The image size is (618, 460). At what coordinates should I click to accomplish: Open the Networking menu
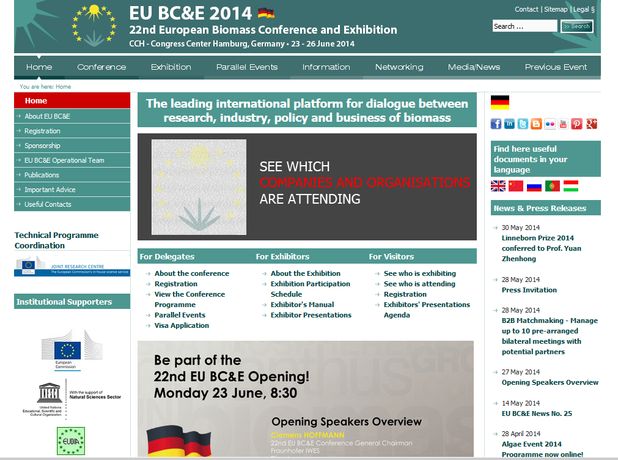[x=399, y=67]
